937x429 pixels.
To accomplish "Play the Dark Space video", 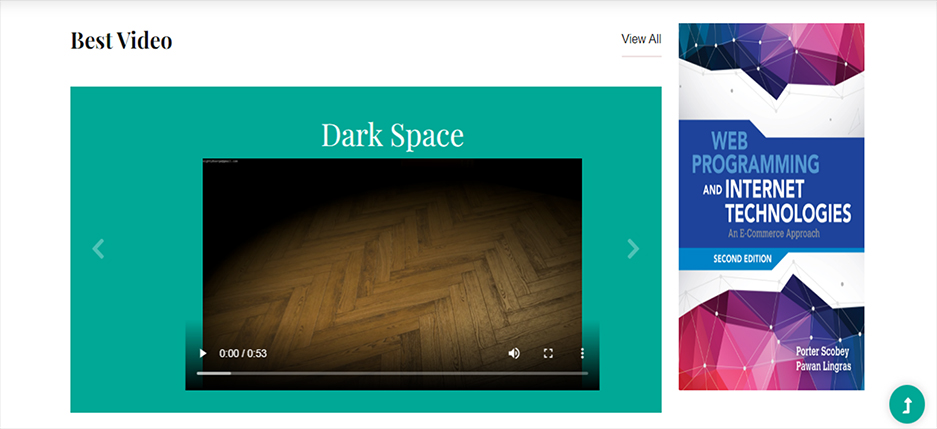I will (203, 353).
